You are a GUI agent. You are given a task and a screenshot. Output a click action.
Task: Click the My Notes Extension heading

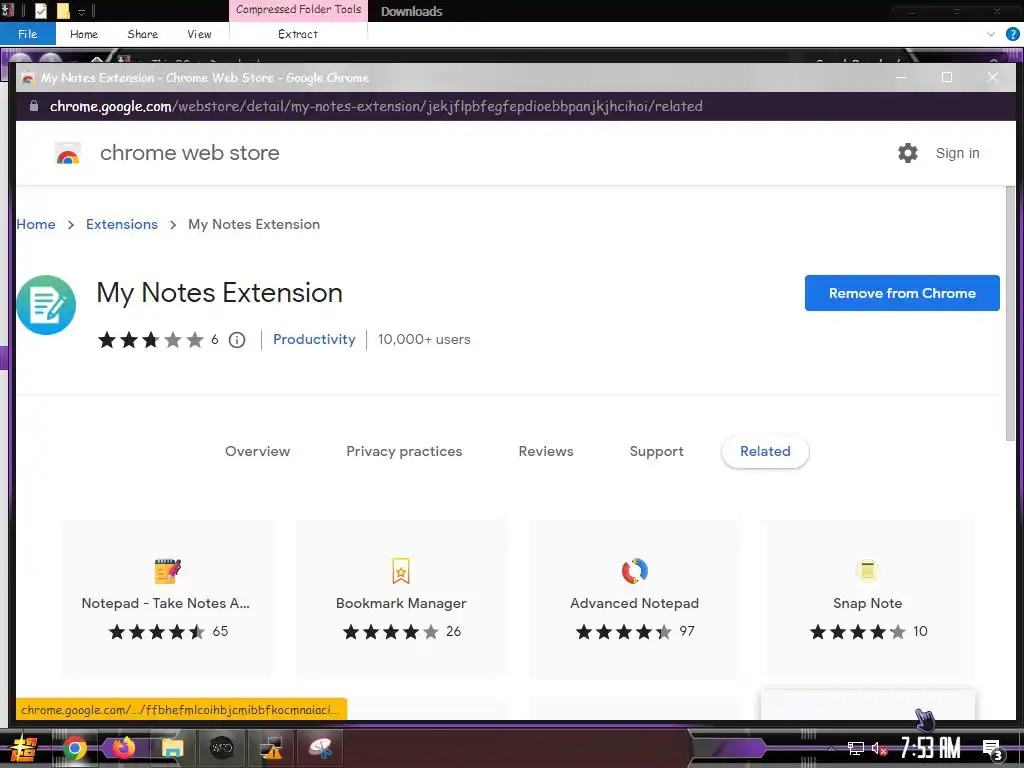219,293
